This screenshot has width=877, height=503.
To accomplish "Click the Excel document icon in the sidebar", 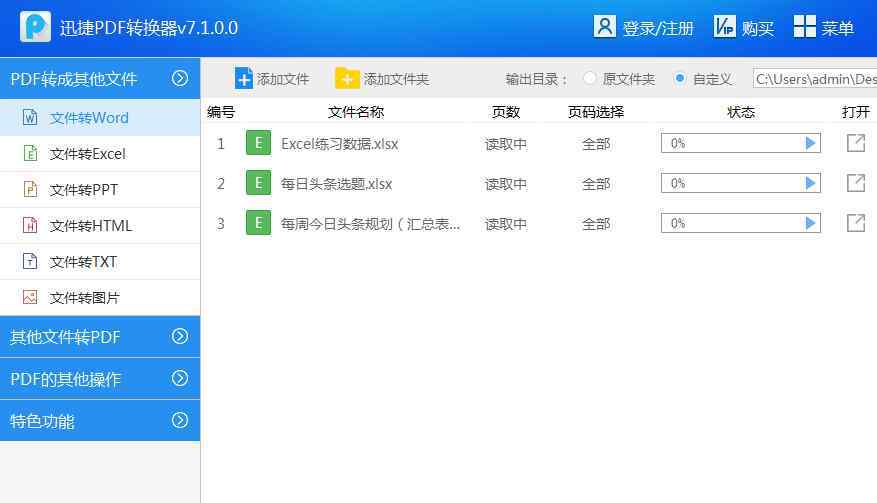I will point(30,153).
